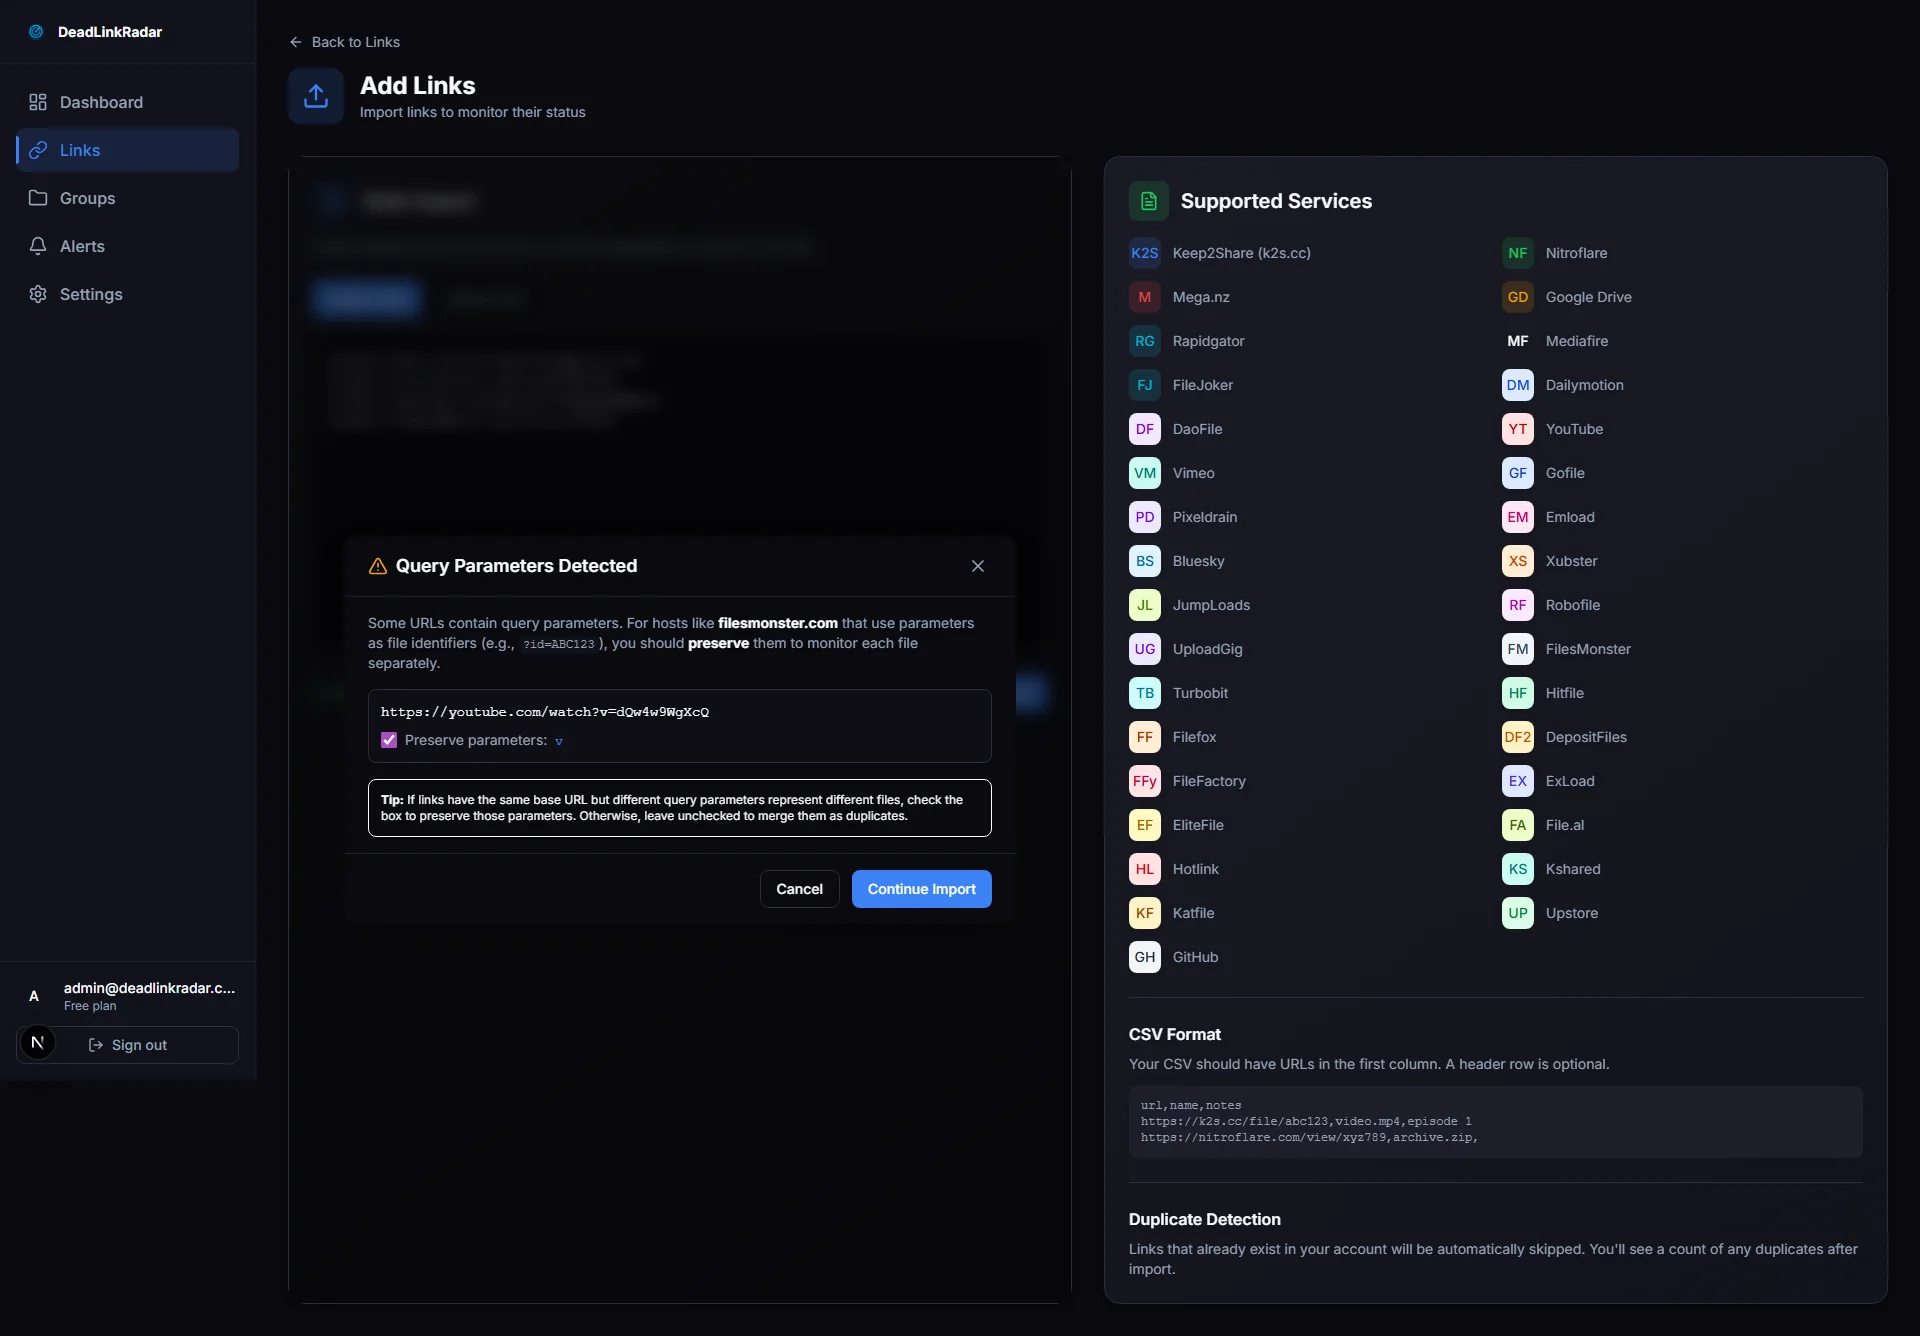Click the Supported Services document icon
Image resolution: width=1920 pixels, height=1336 pixels.
coord(1148,201)
